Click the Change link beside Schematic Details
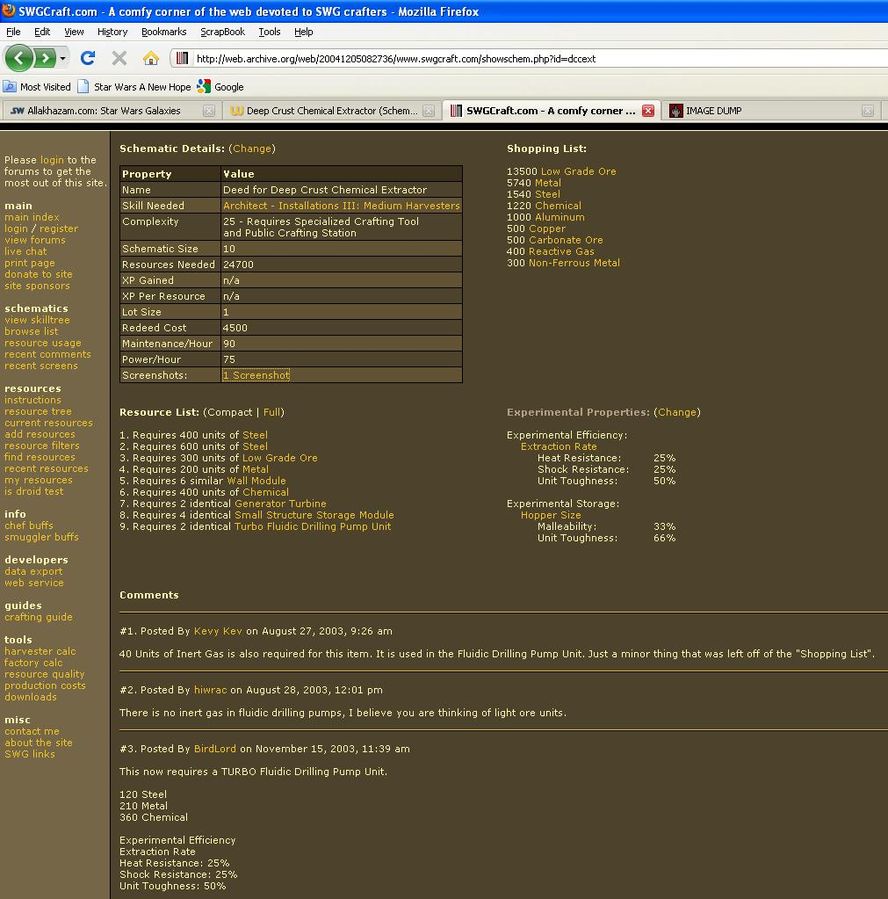This screenshot has height=899, width=888. (x=252, y=149)
